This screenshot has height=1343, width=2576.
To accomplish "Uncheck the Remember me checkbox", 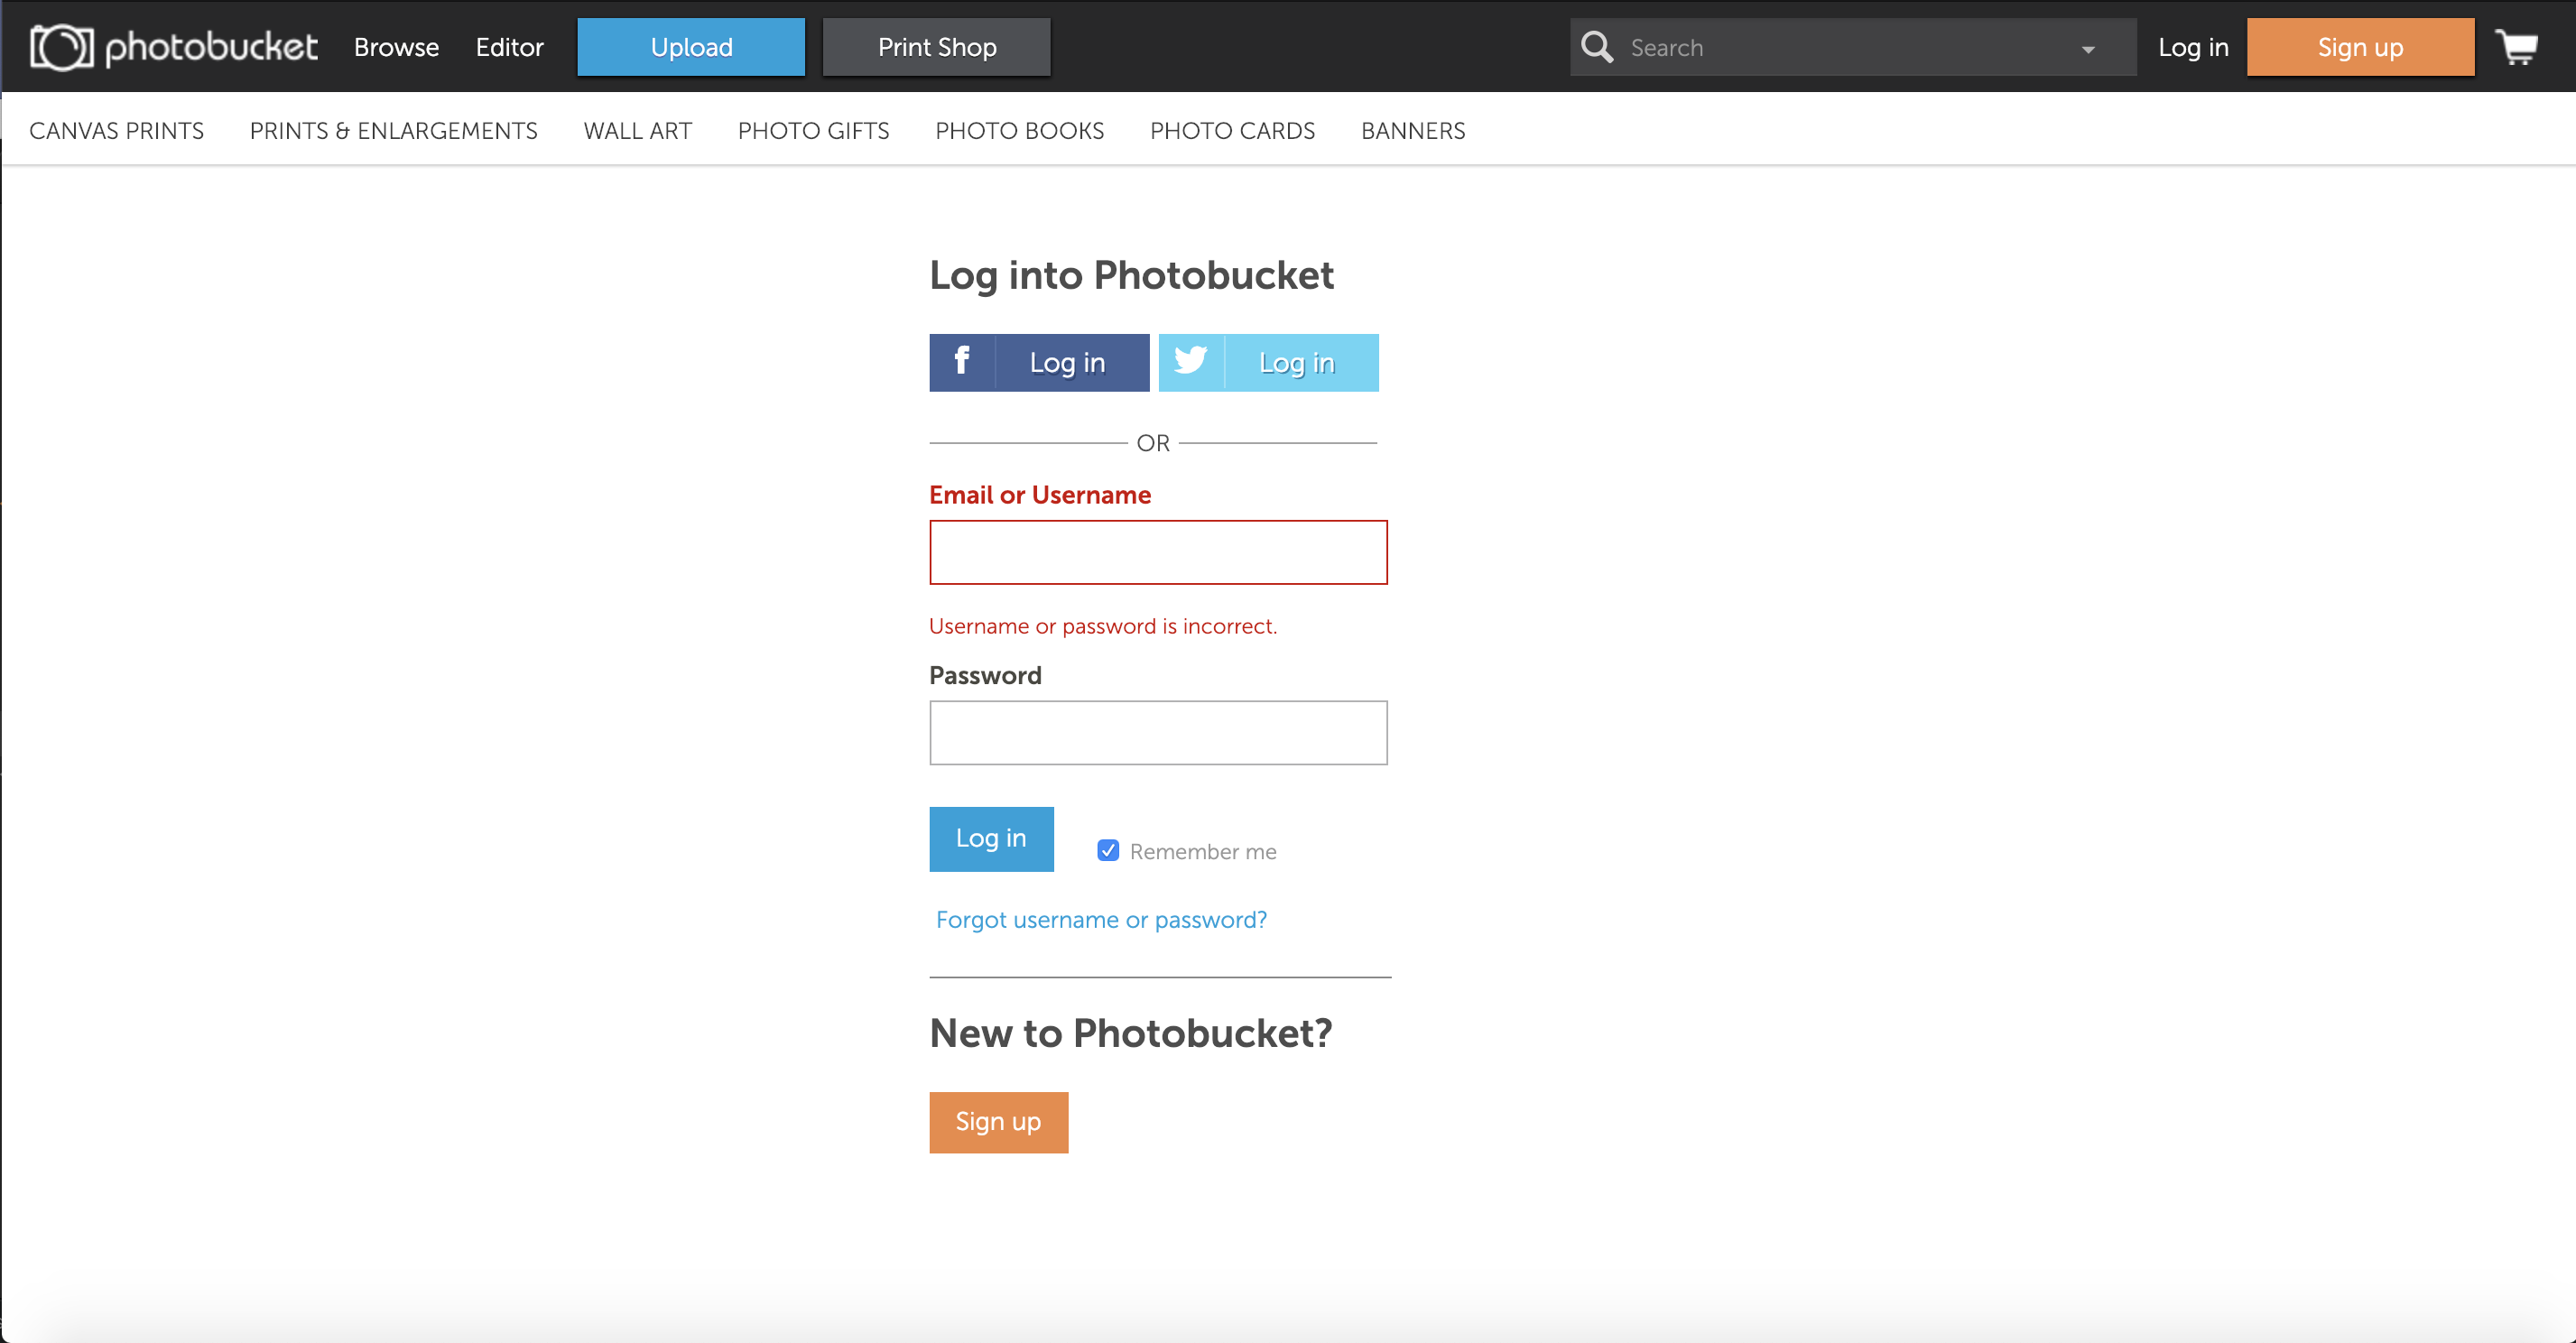I will pos(1107,851).
